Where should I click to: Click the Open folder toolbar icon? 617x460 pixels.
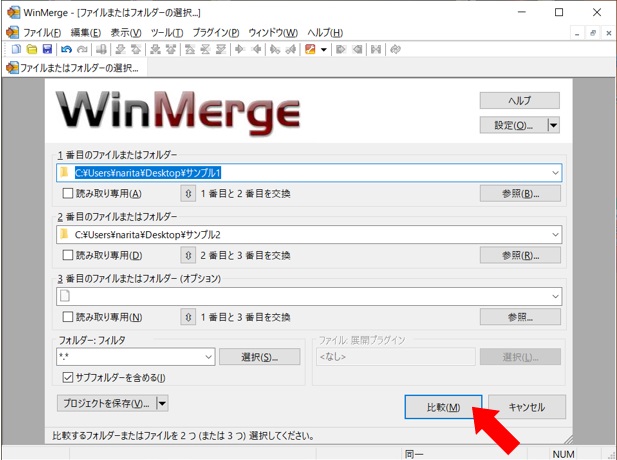31,49
